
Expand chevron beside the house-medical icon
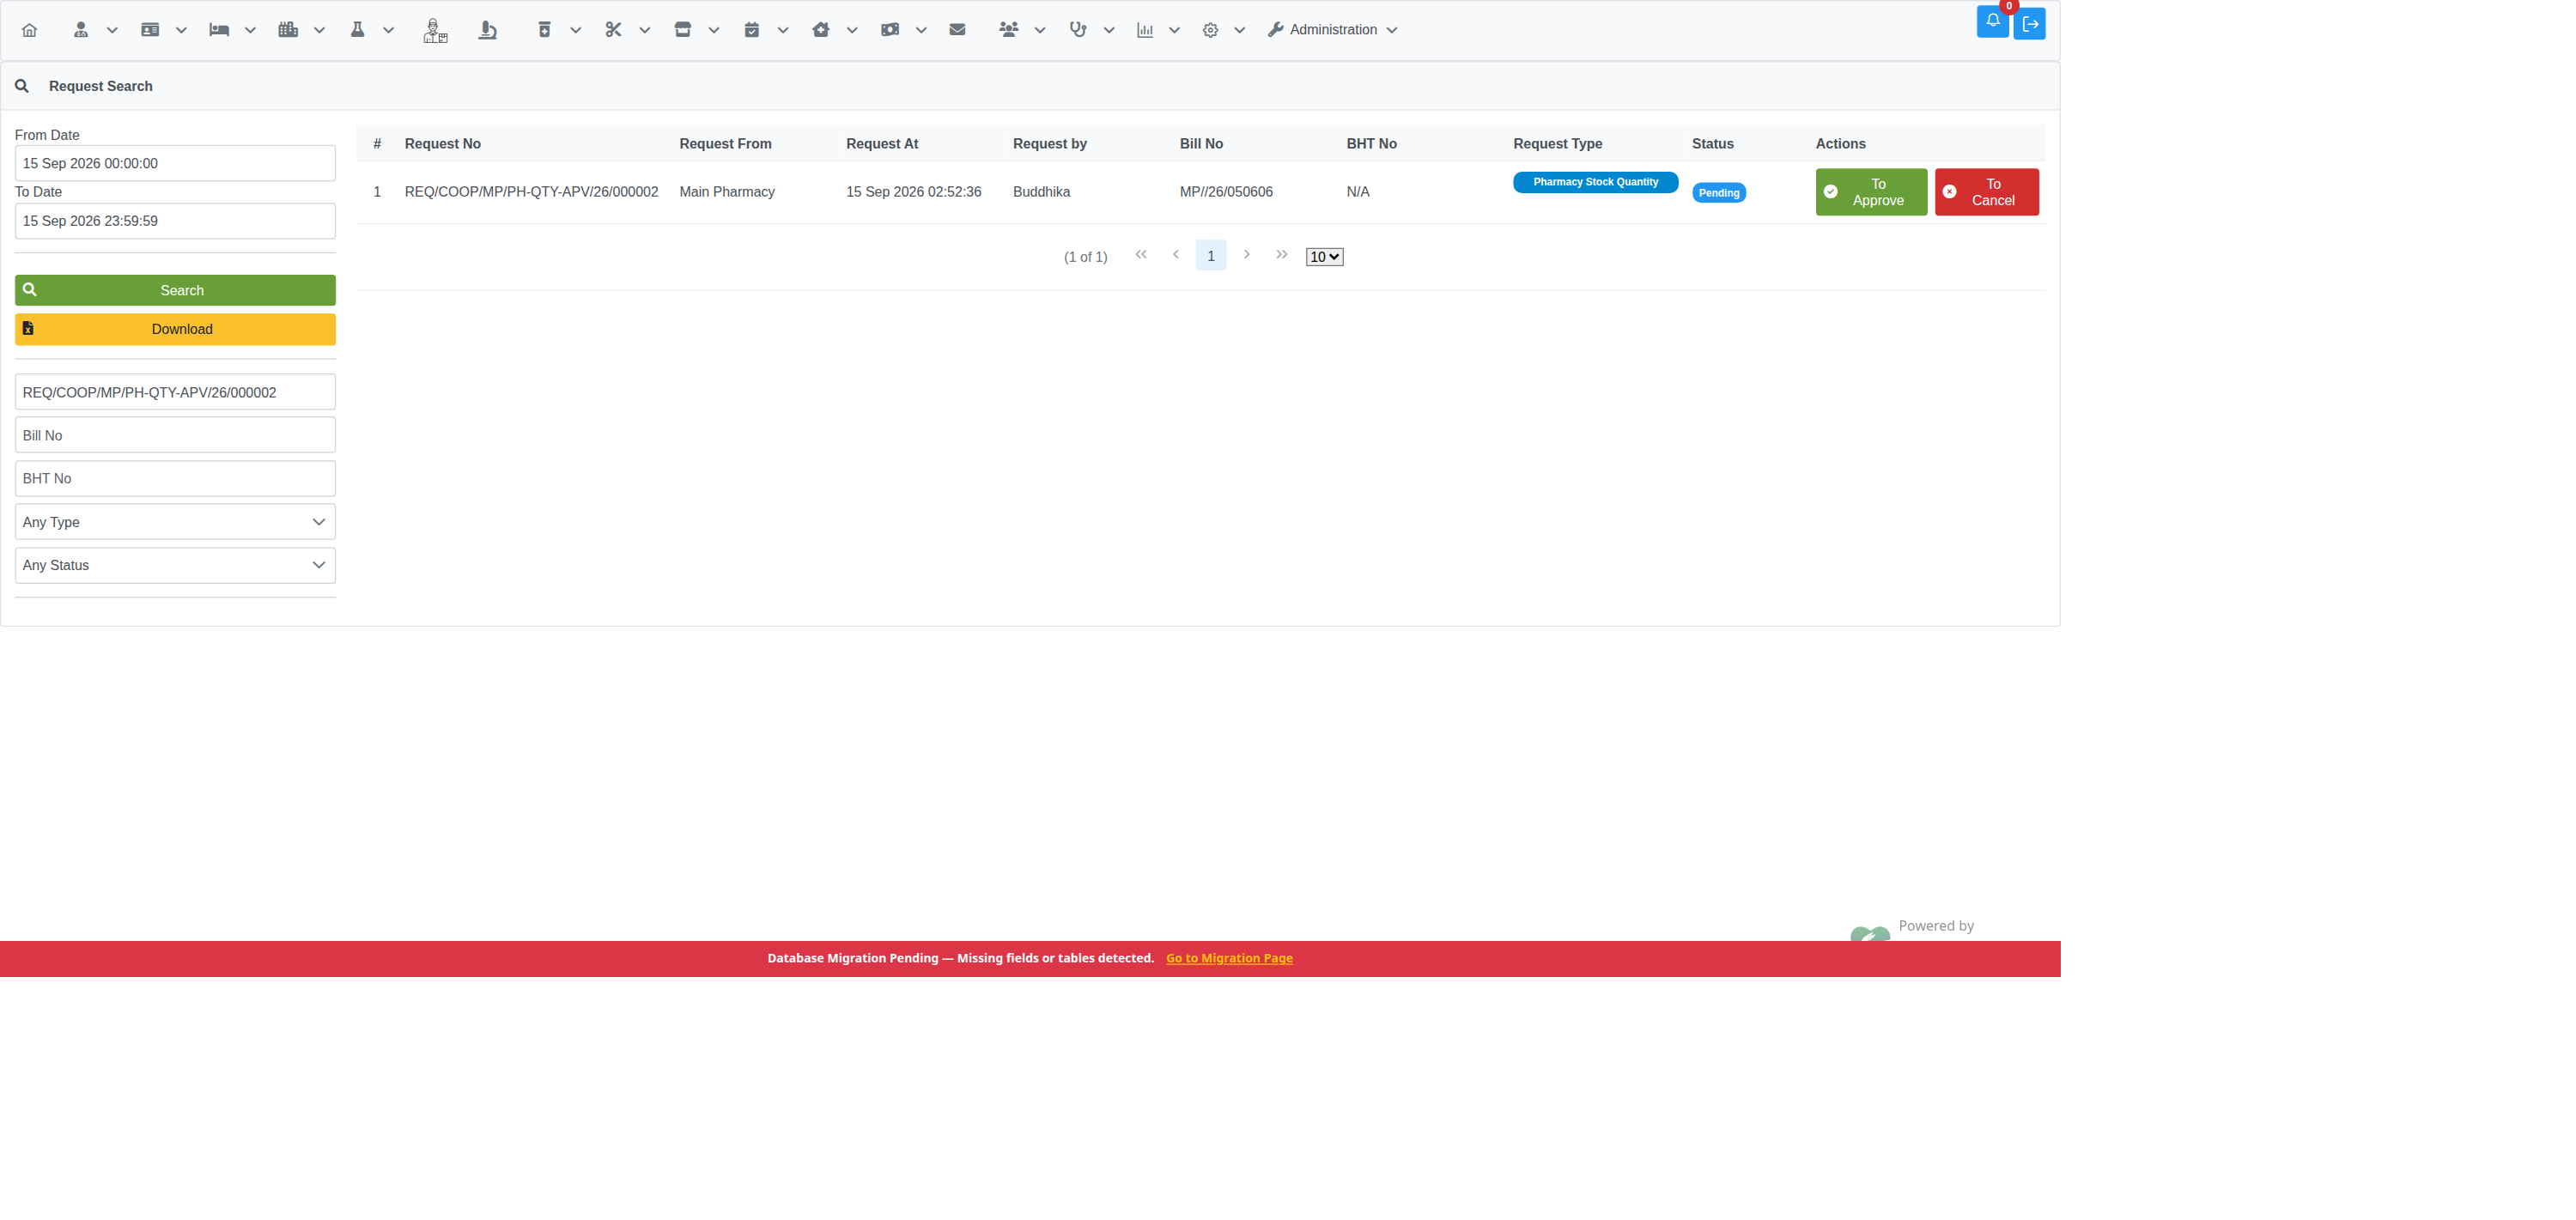coord(852,30)
